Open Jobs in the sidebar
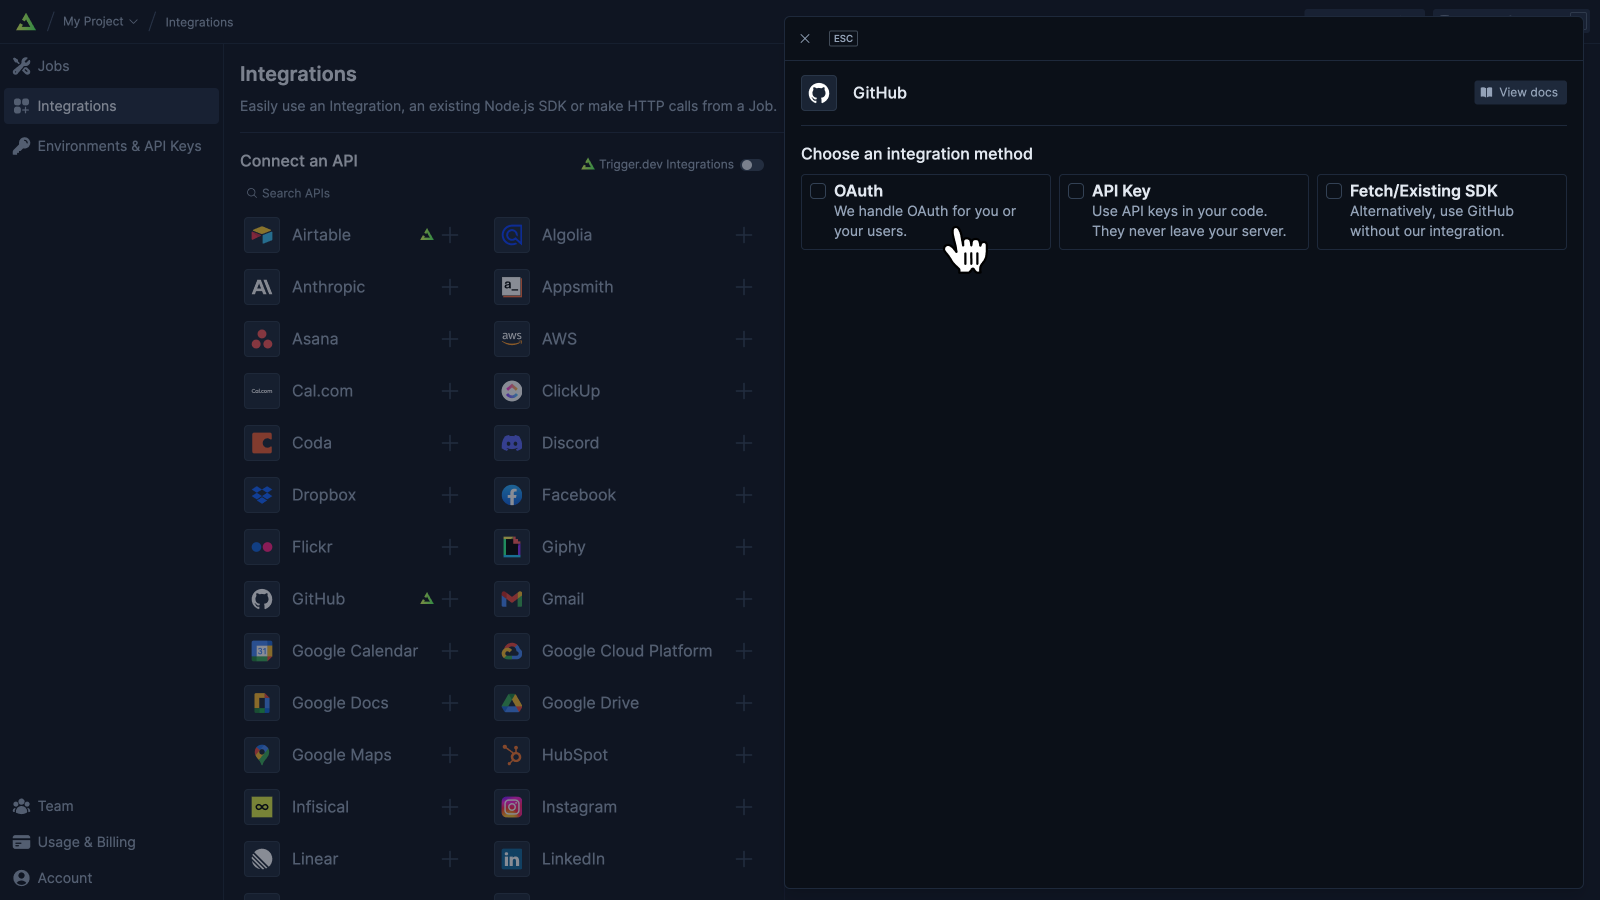 (x=111, y=66)
